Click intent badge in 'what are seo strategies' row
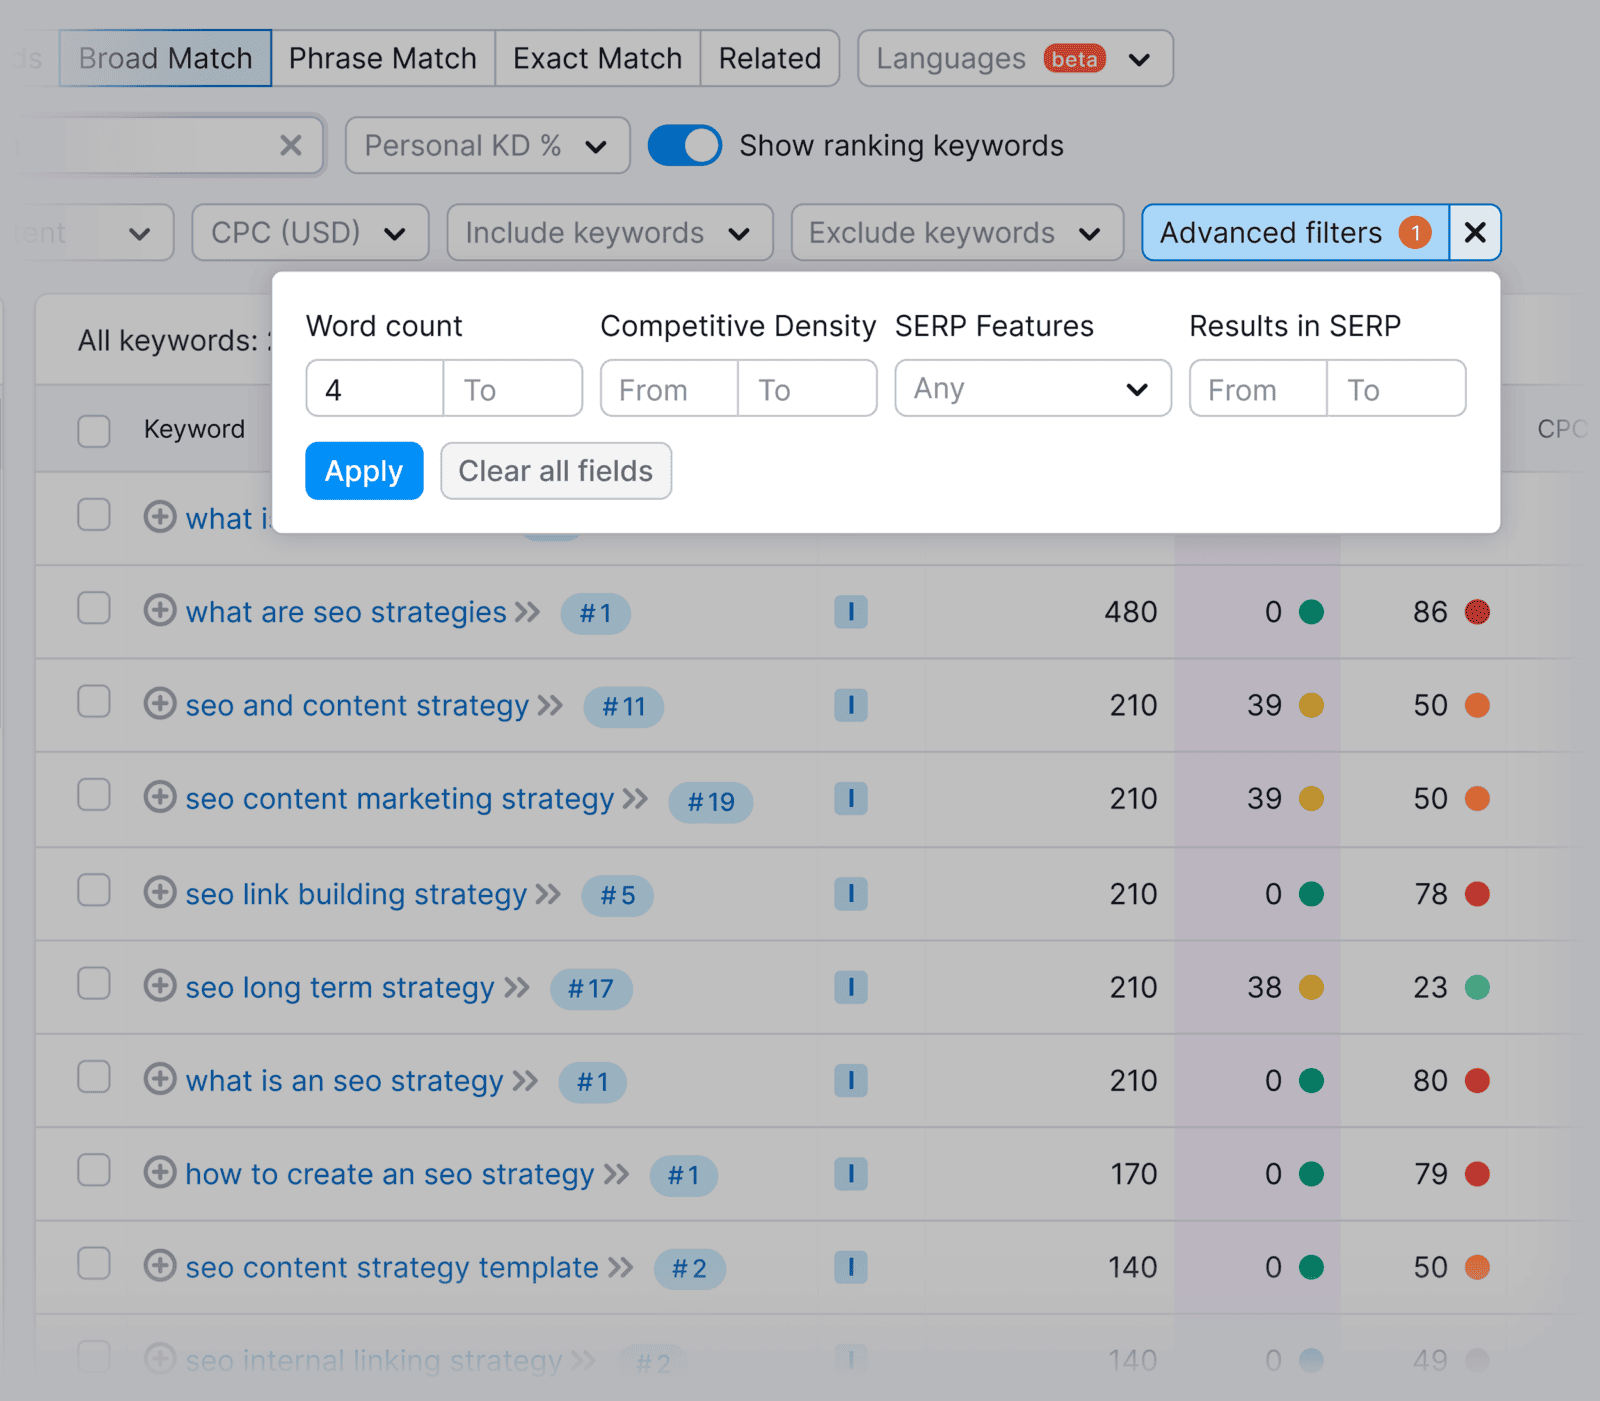 [x=851, y=612]
